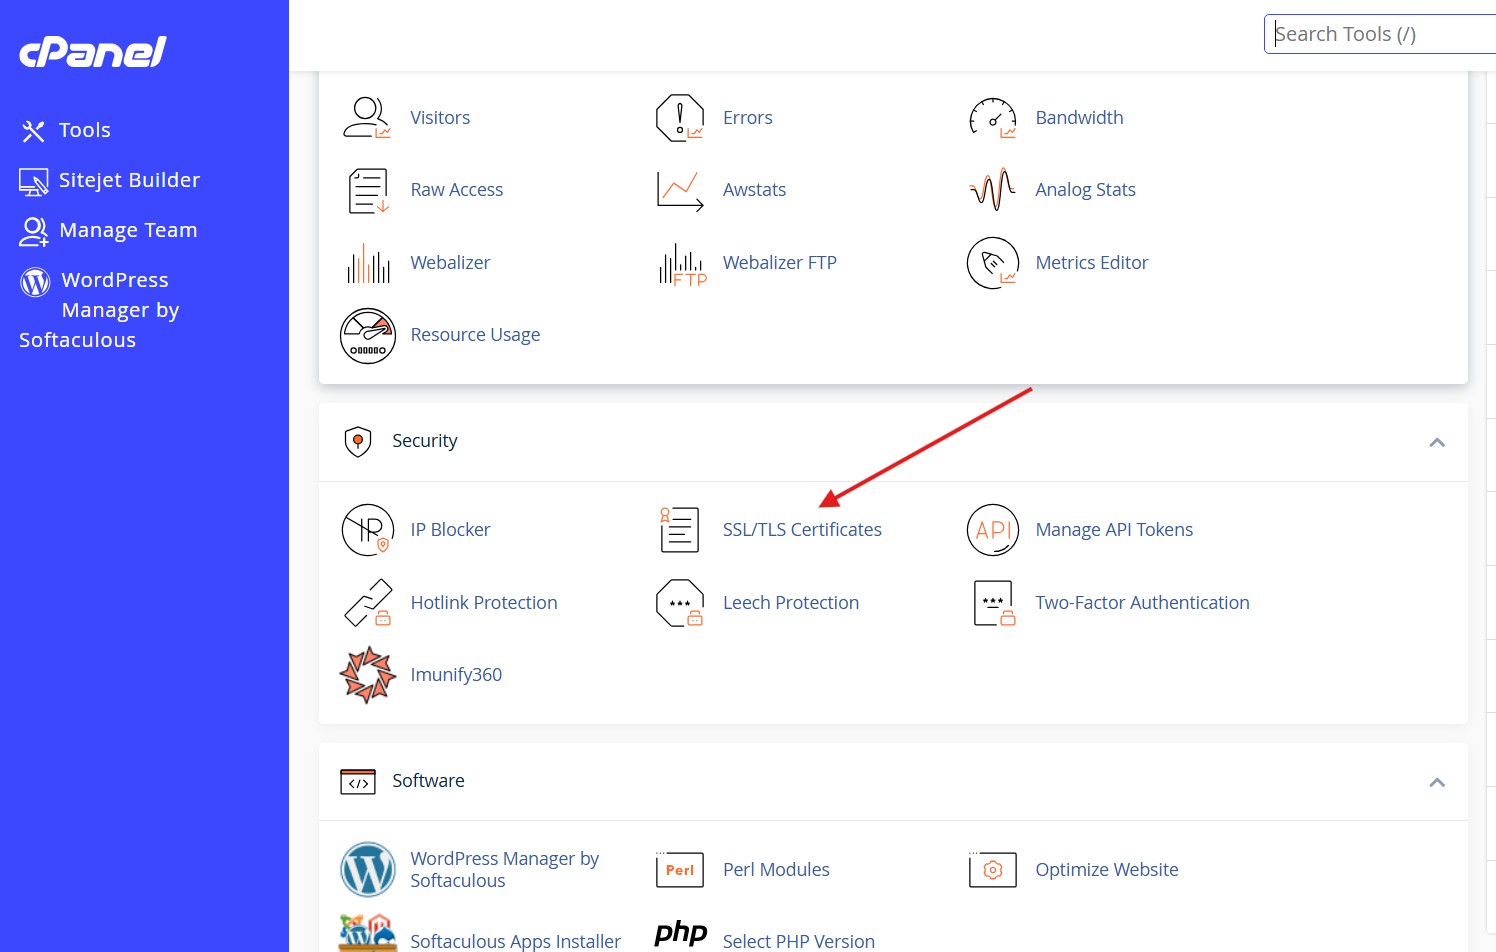Viewport: 1496px width, 952px height.
Task: Open the Raw Access icon
Action: tap(368, 190)
